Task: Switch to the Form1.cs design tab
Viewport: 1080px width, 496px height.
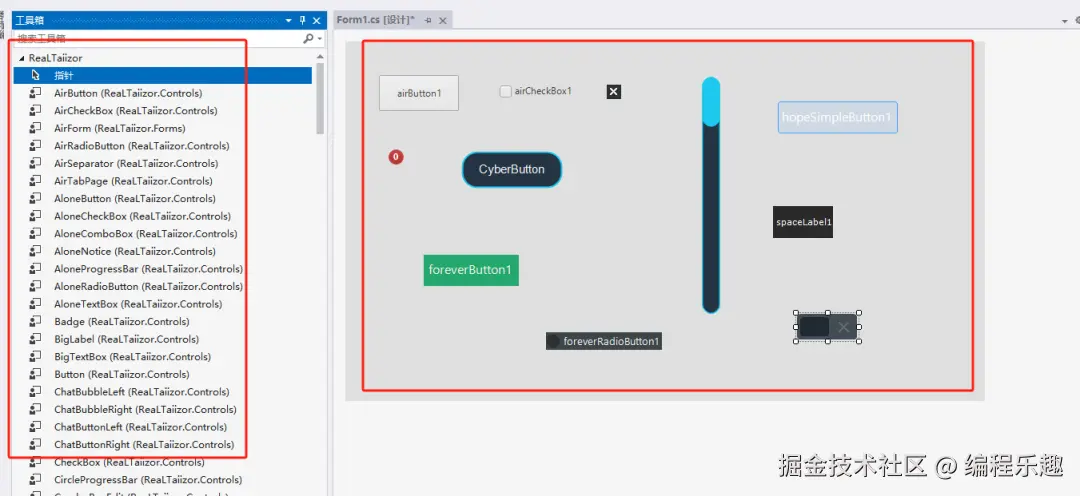Action: pos(375,20)
